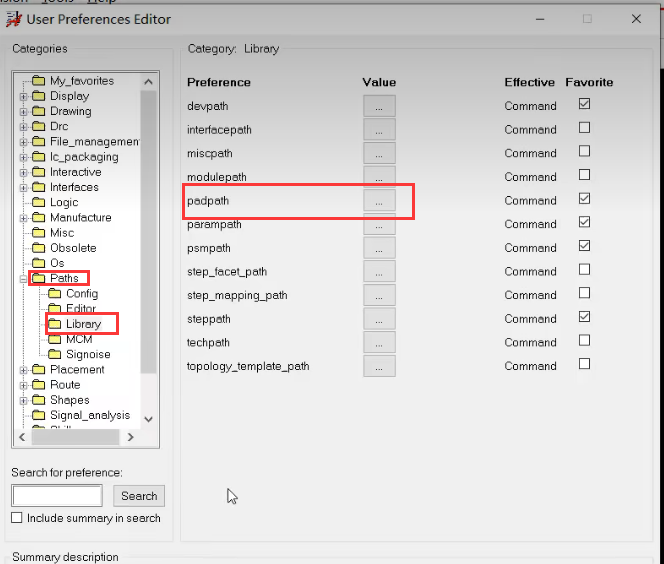Expand the Placement category node
This screenshot has height=564, width=664.
(23, 370)
